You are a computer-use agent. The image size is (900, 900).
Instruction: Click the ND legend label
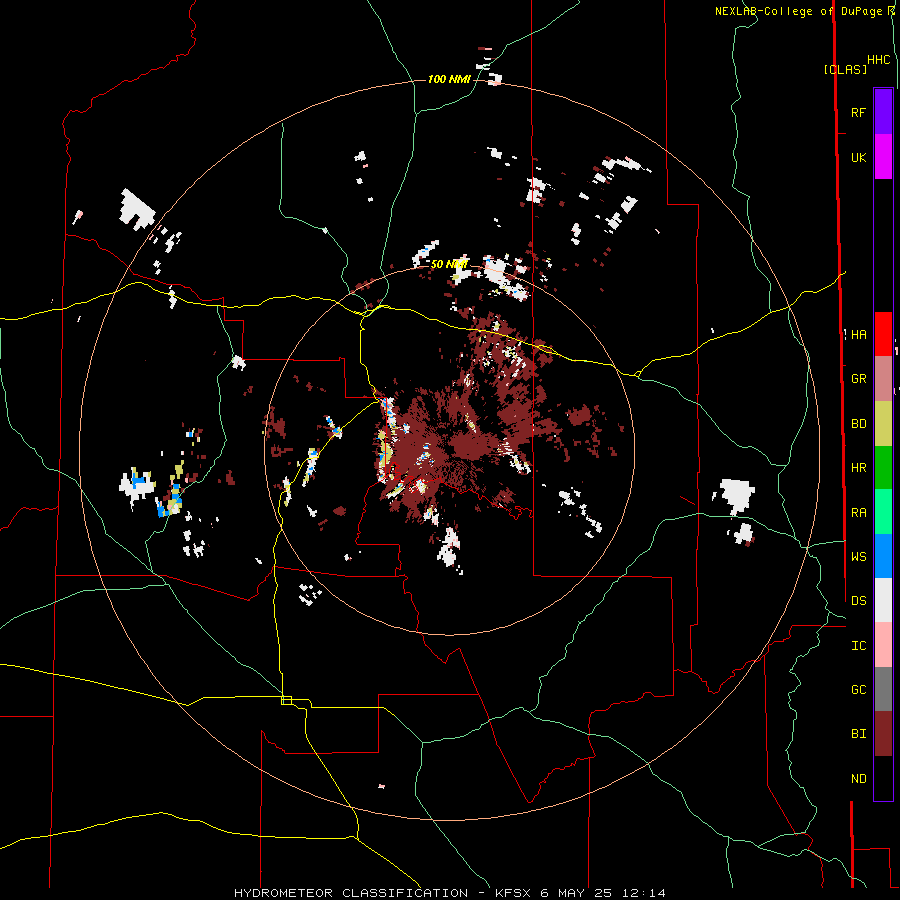[858, 779]
